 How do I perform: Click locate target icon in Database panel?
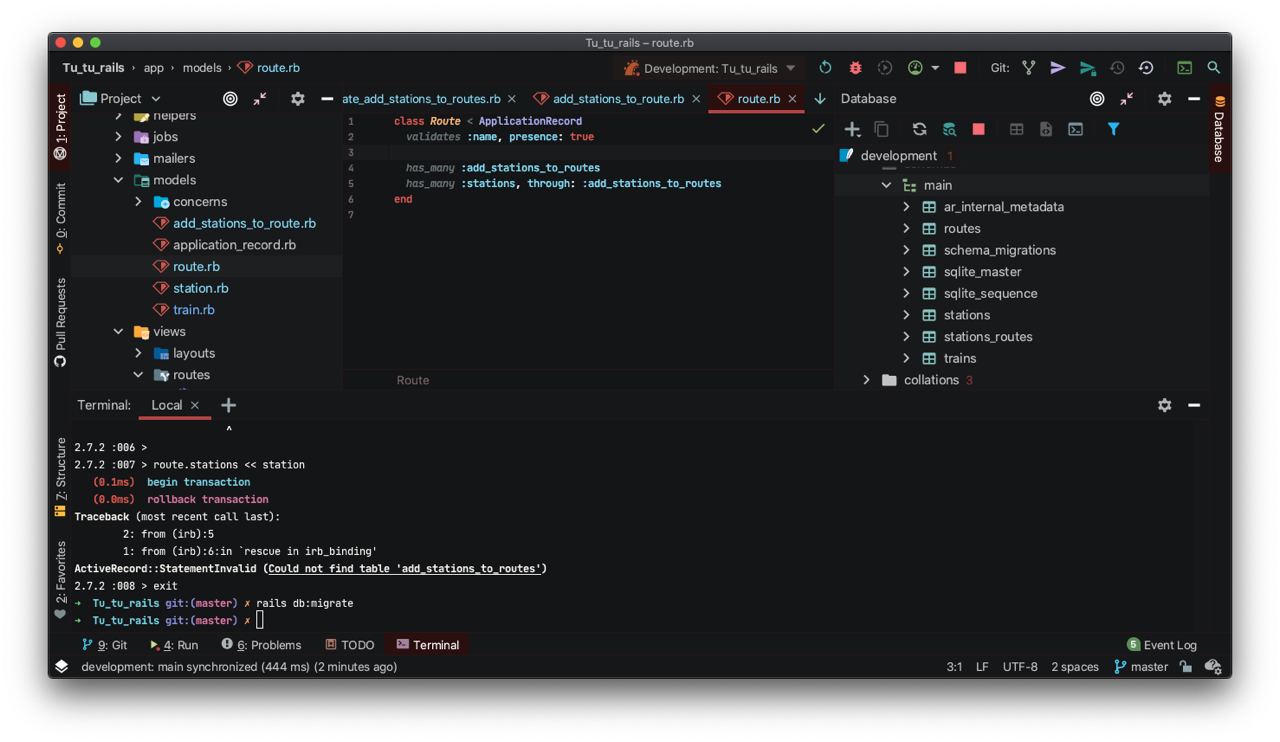tap(1097, 99)
